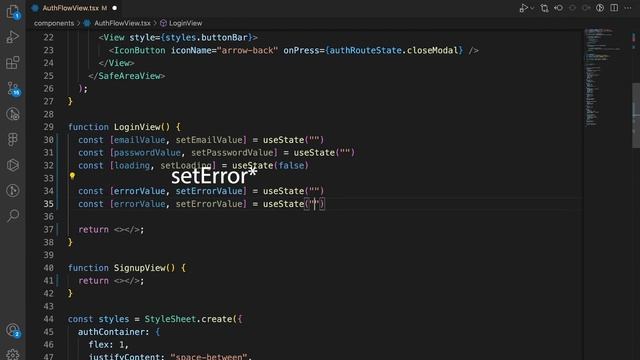Click the dimmed circle icon in editor toolbar
The image size is (640, 360).
click(x=572, y=8)
